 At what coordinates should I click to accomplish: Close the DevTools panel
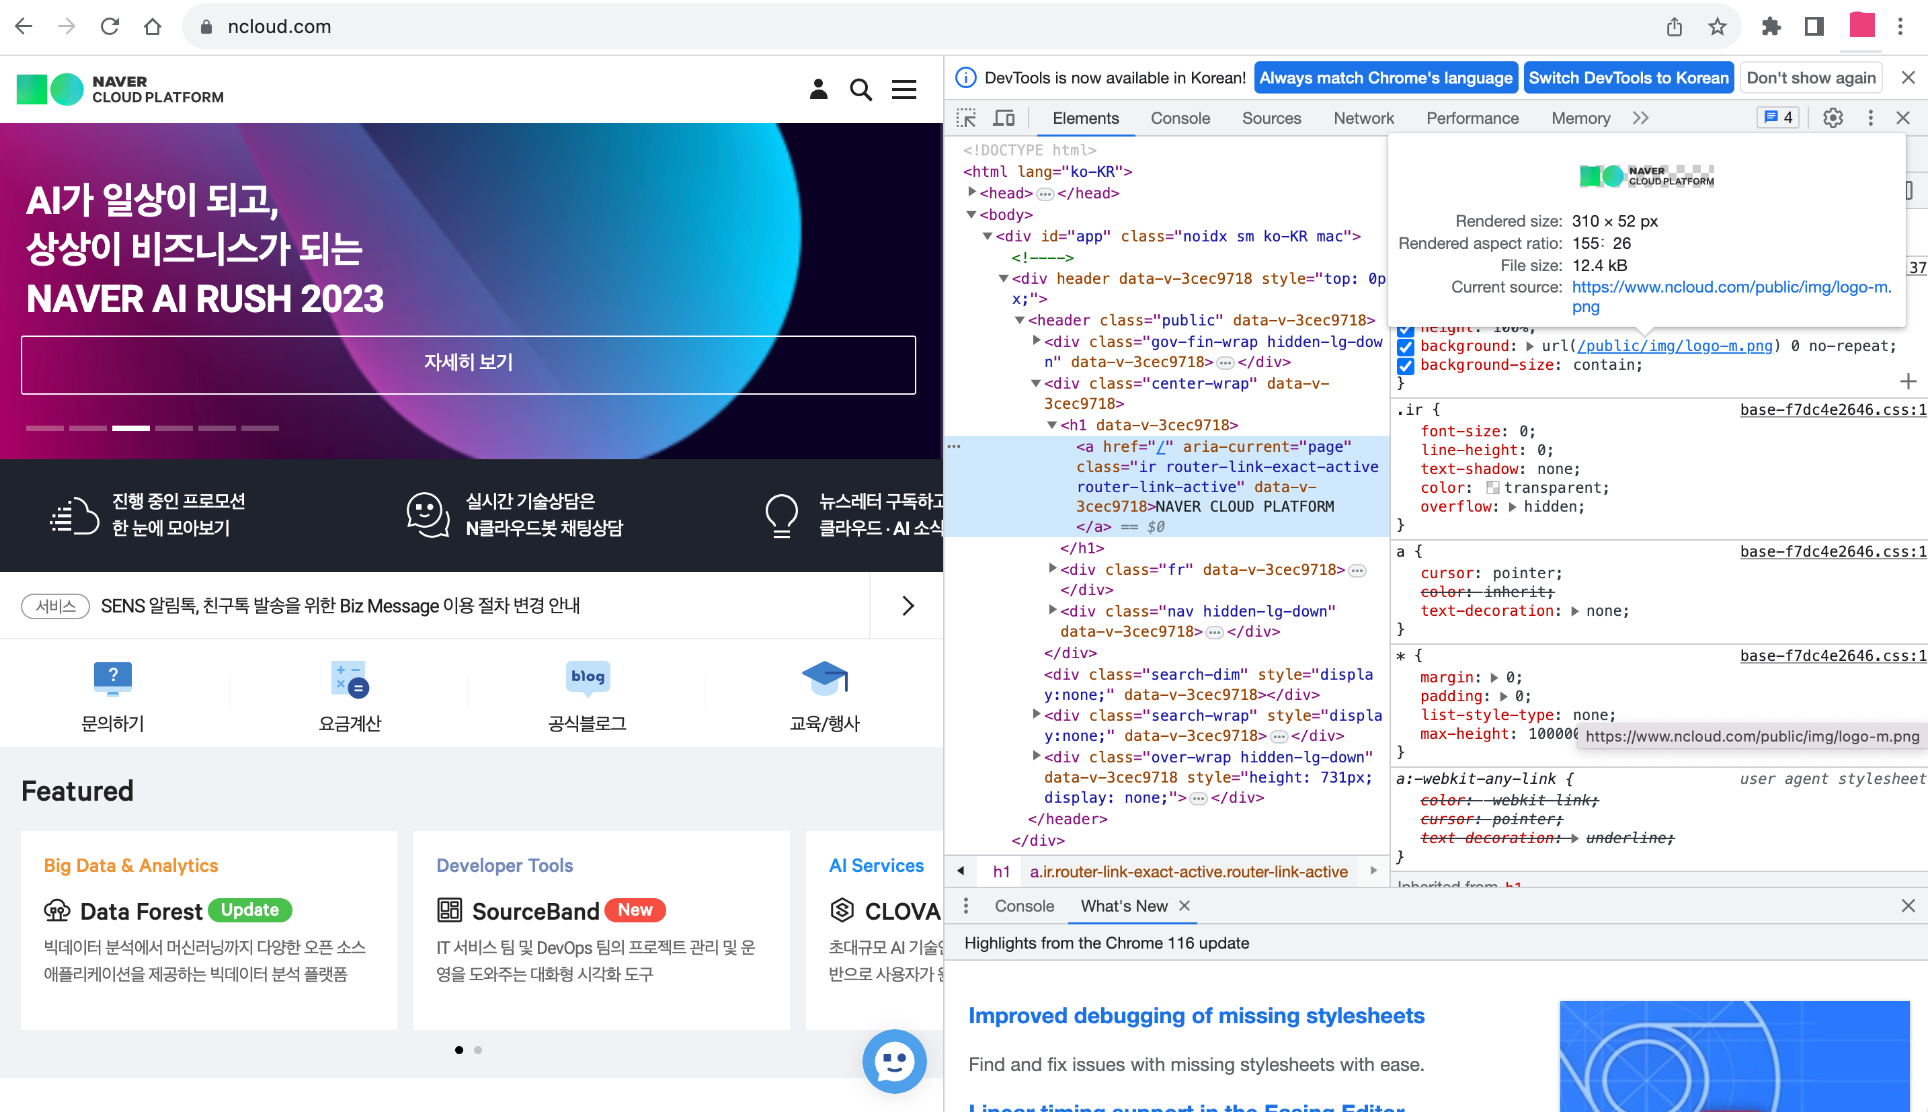pyautogui.click(x=1903, y=118)
